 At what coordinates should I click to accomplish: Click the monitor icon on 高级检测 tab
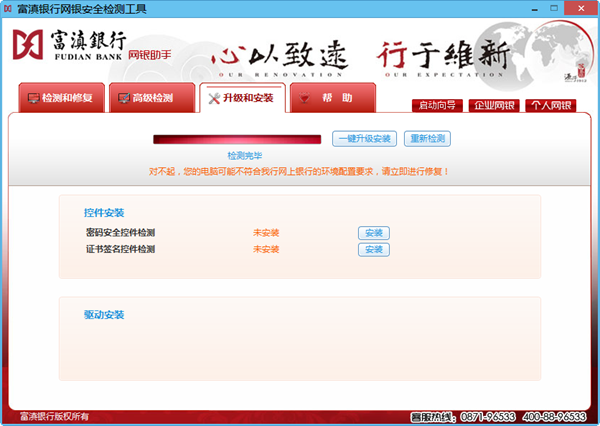(125, 99)
